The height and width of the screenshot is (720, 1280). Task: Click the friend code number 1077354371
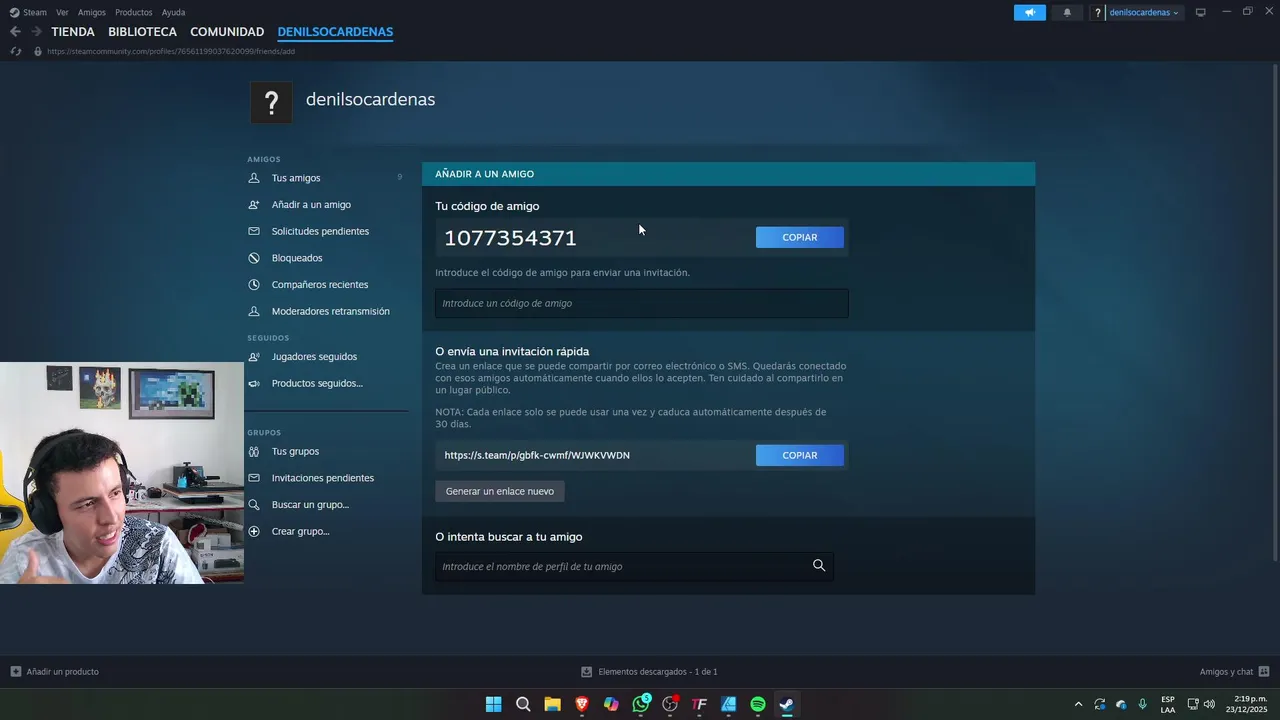tap(510, 238)
